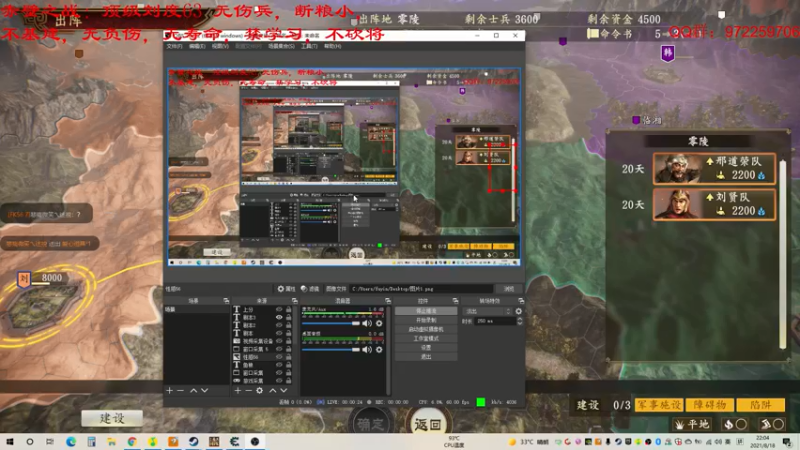
Task: Click the 零陵 panel vertical scrollbar
Action: 783,255
